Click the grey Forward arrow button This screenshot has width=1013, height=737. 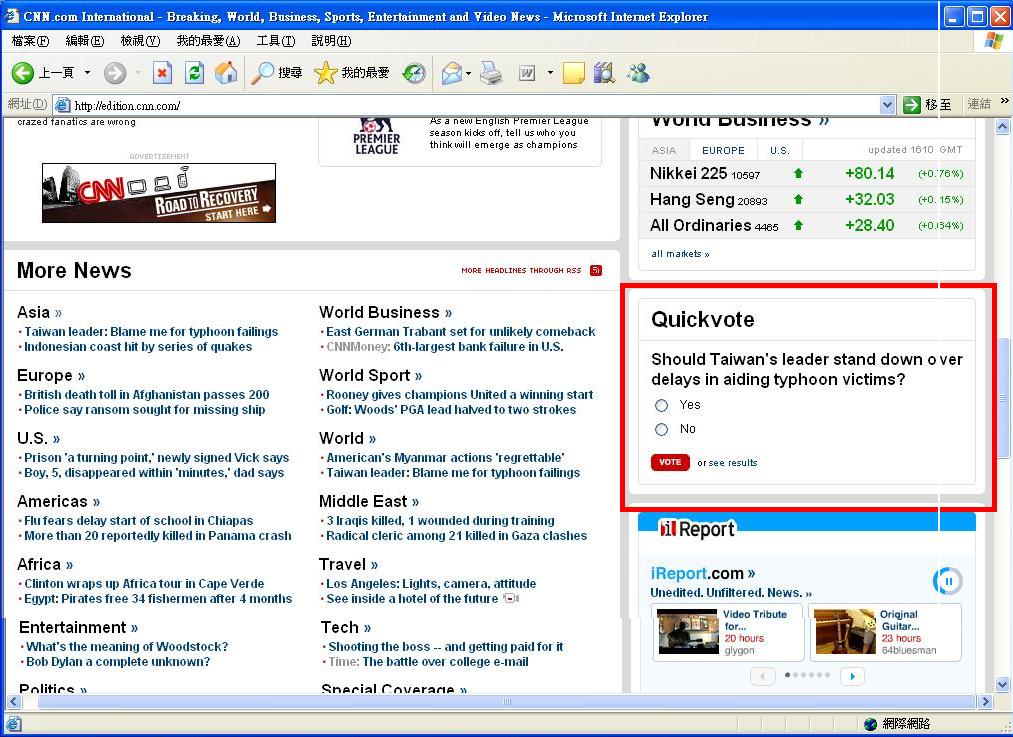[115, 73]
